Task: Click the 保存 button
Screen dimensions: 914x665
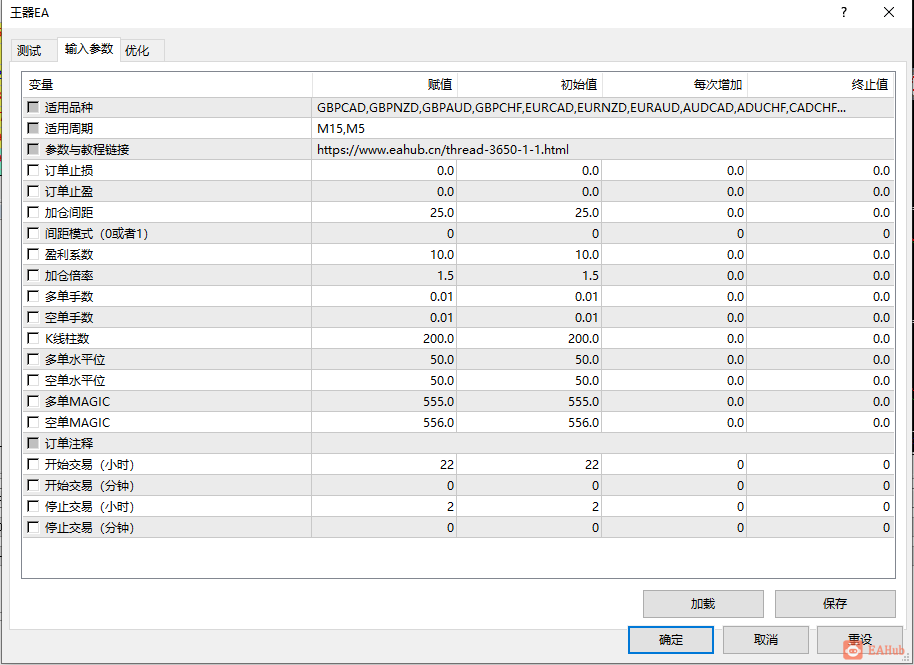Action: pyautogui.click(x=835, y=604)
